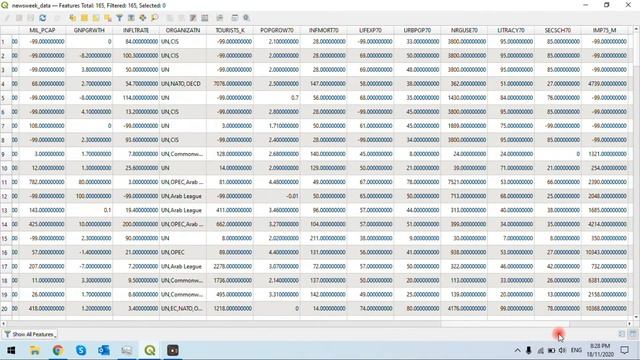Select row 4 by its row number
640x360 pixels.
click(5, 84)
